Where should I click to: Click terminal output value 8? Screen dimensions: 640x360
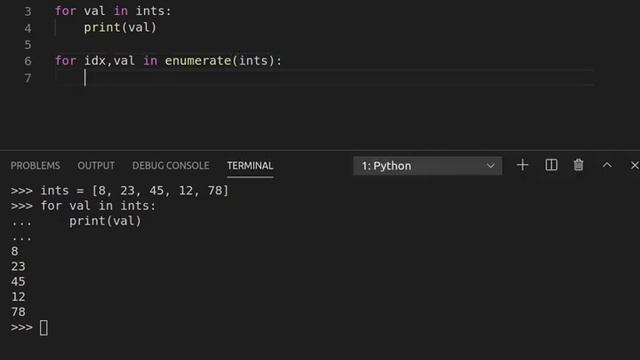(15, 251)
